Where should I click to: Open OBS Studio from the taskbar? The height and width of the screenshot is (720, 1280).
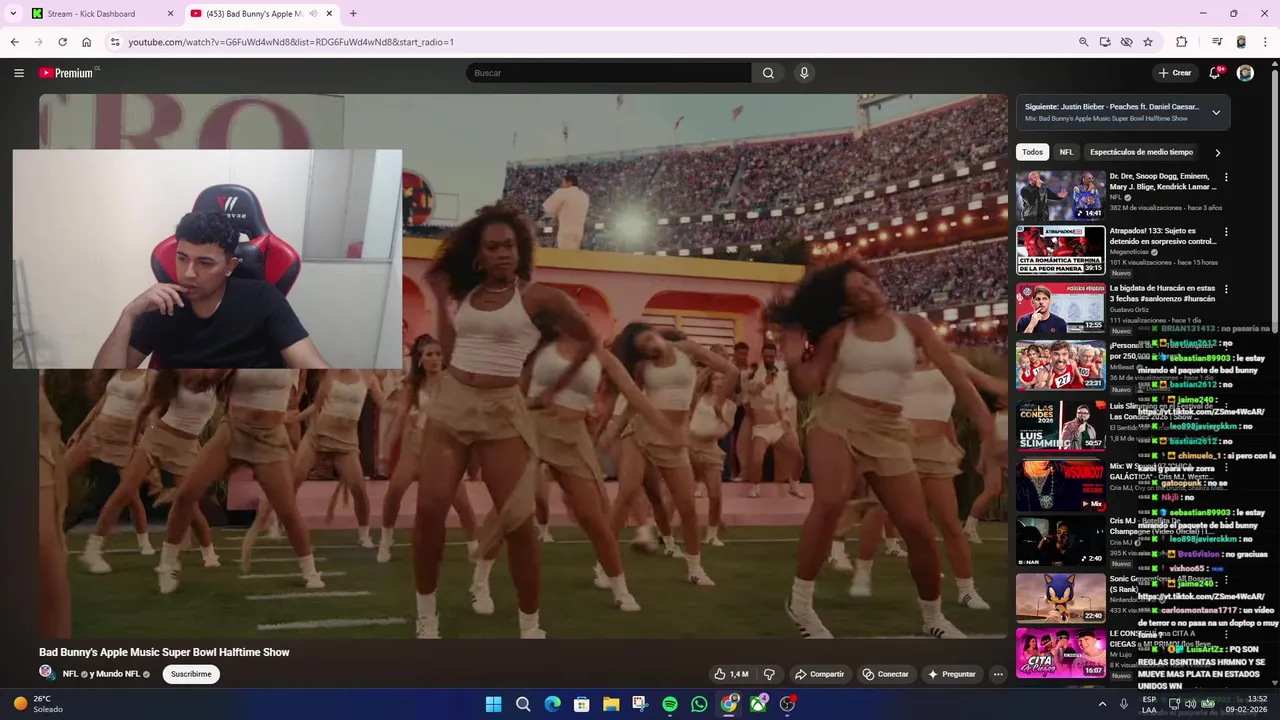[787, 704]
